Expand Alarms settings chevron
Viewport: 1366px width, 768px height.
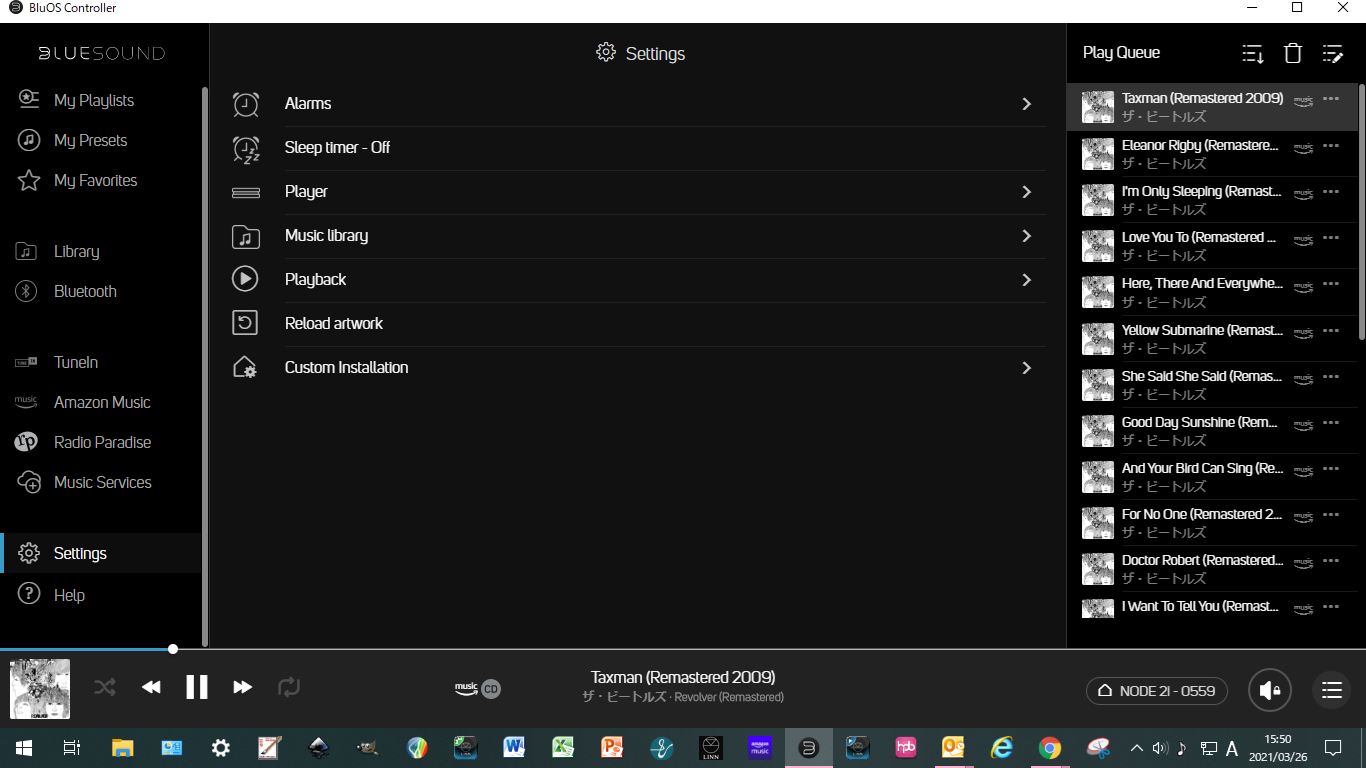[x=1026, y=104]
